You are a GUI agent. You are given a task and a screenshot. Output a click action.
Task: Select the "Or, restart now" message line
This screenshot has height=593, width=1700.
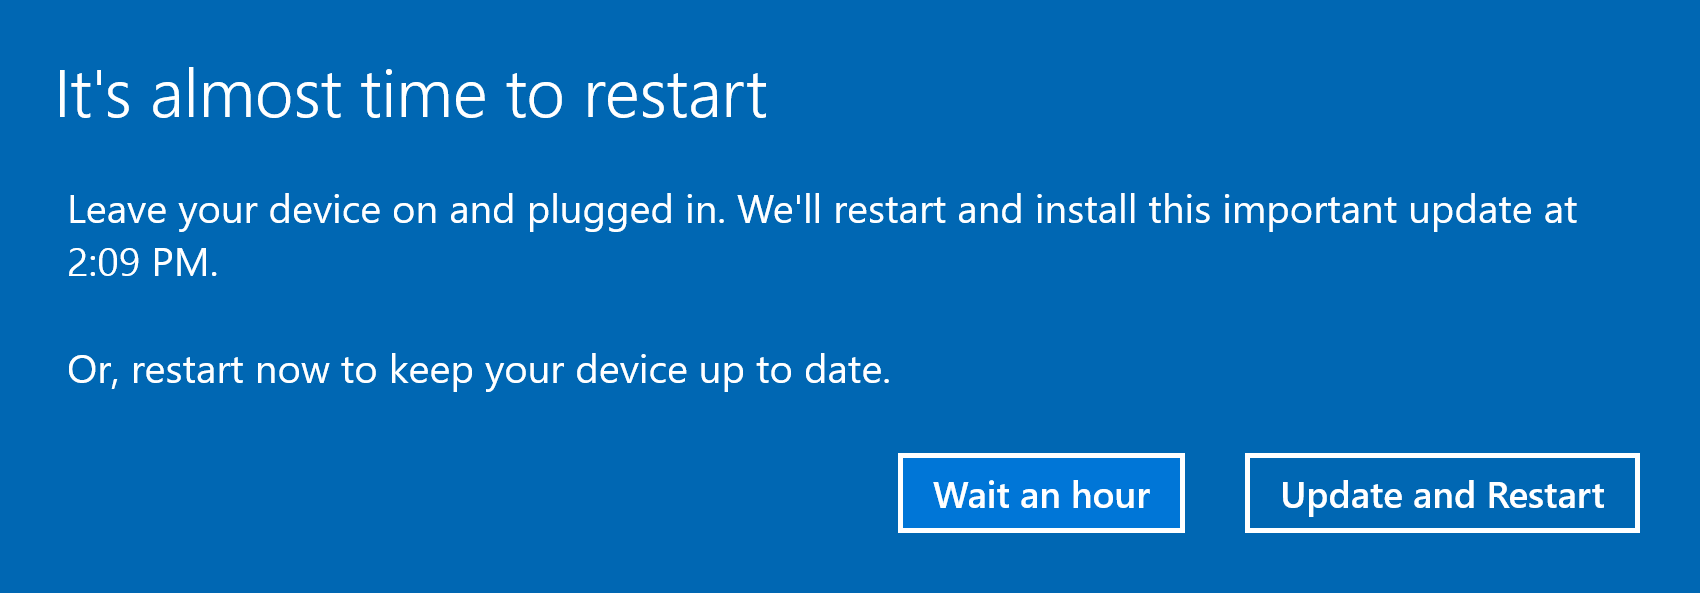coord(478,370)
